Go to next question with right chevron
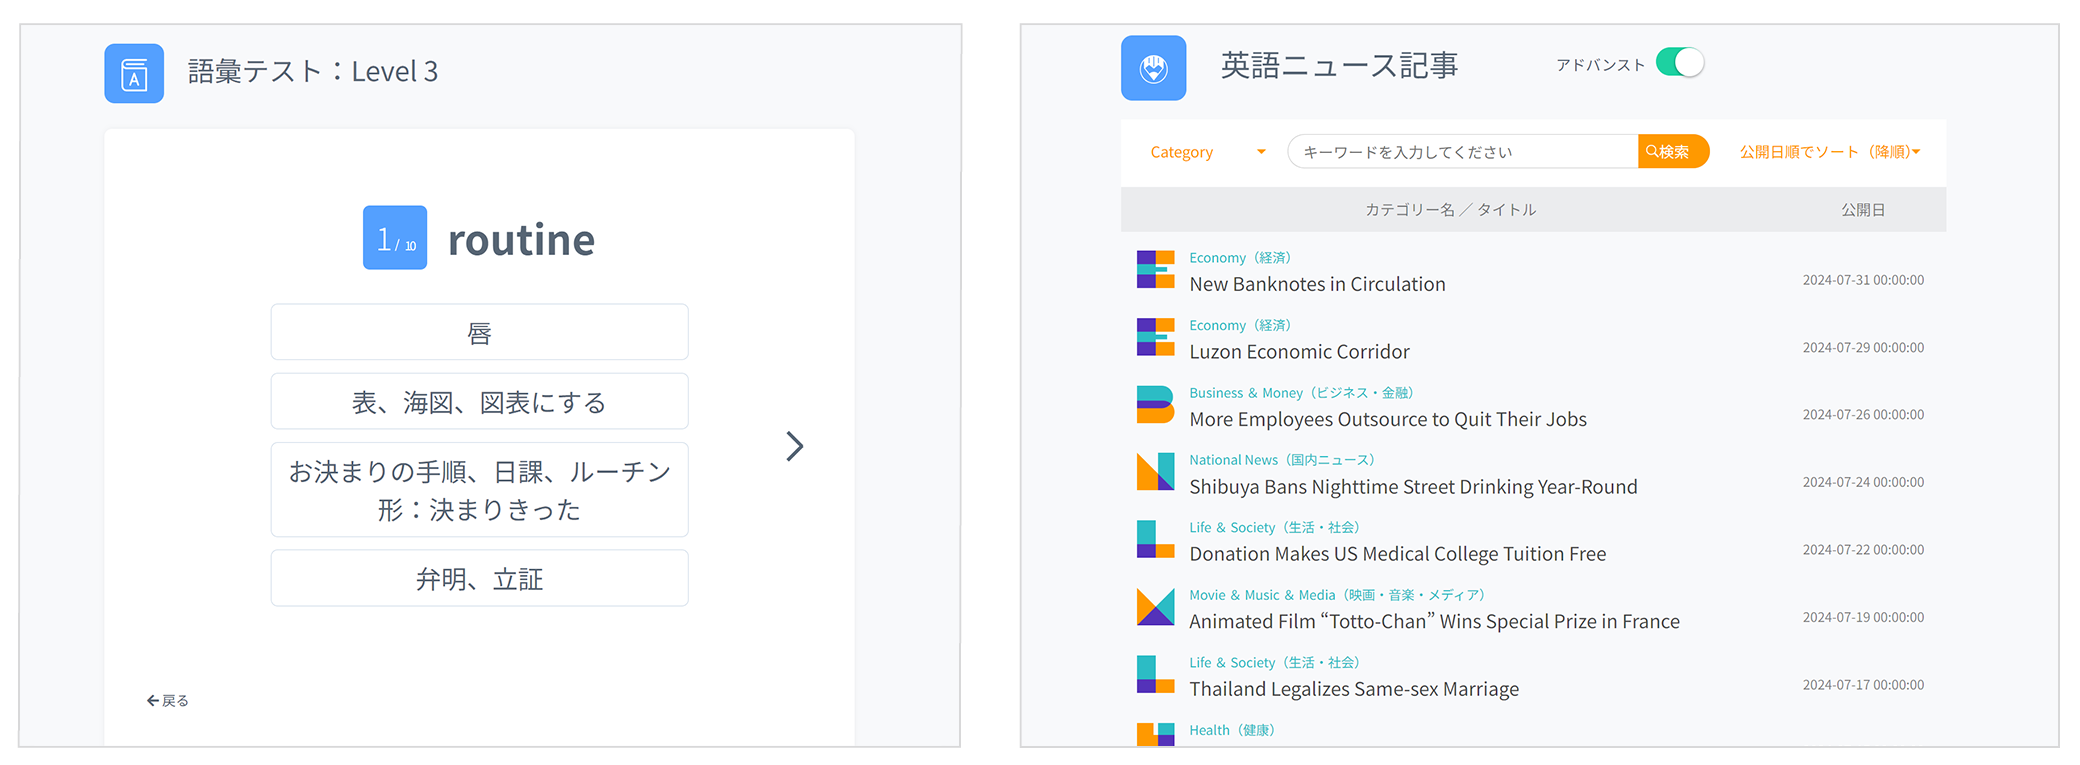The image size is (2080, 765). (x=794, y=446)
